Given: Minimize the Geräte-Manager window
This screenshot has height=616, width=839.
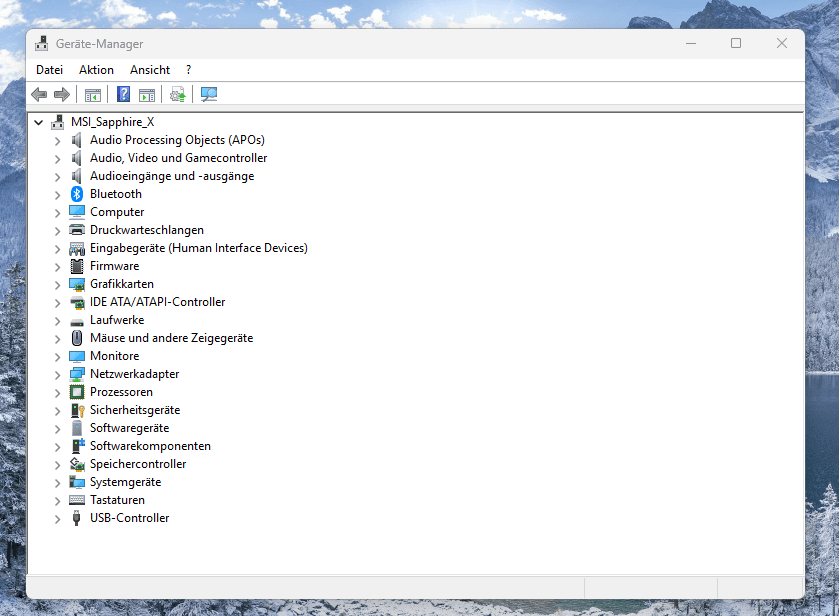Looking at the screenshot, I should [x=691, y=43].
